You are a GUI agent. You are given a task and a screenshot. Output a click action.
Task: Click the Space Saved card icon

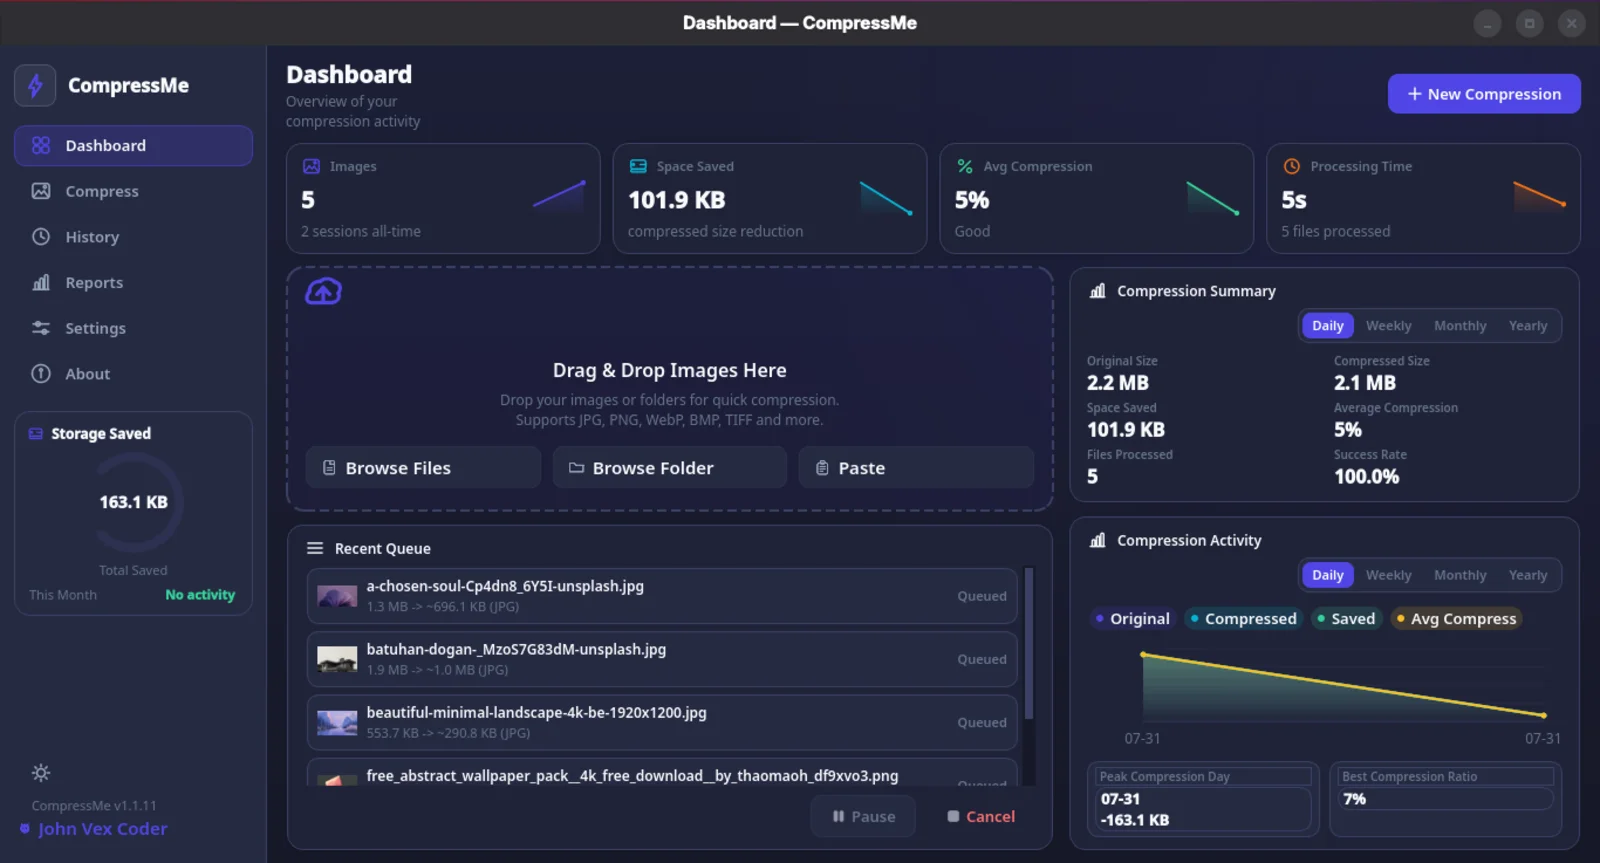pyautogui.click(x=638, y=166)
